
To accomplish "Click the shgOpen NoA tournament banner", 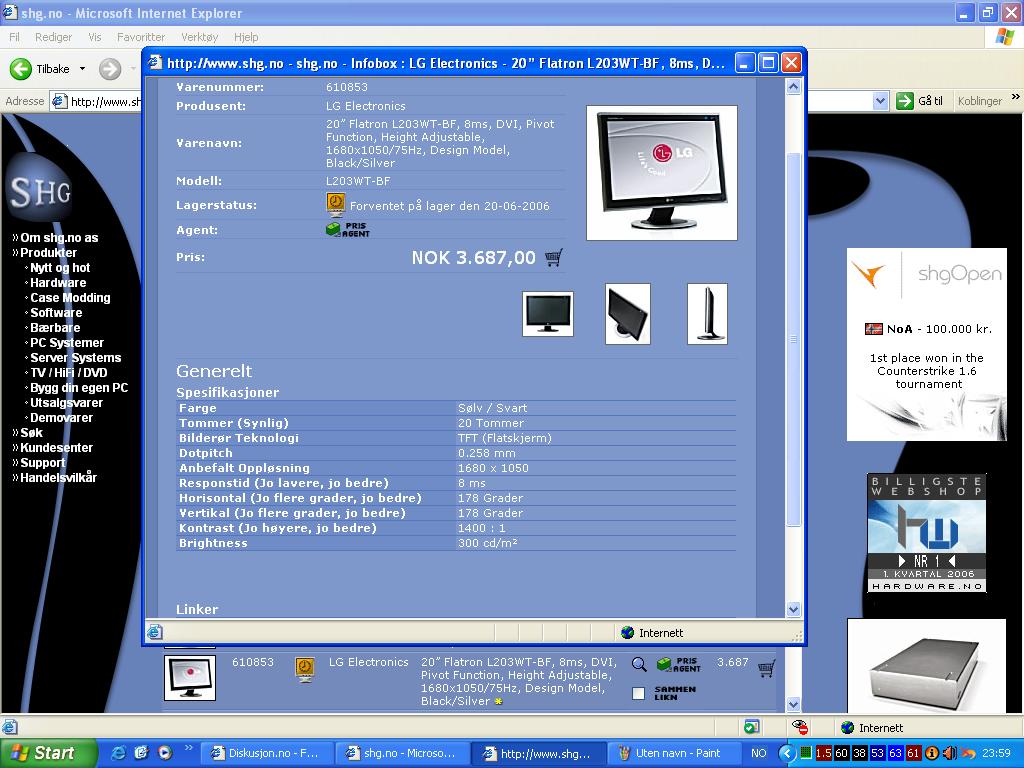I will tap(927, 344).
